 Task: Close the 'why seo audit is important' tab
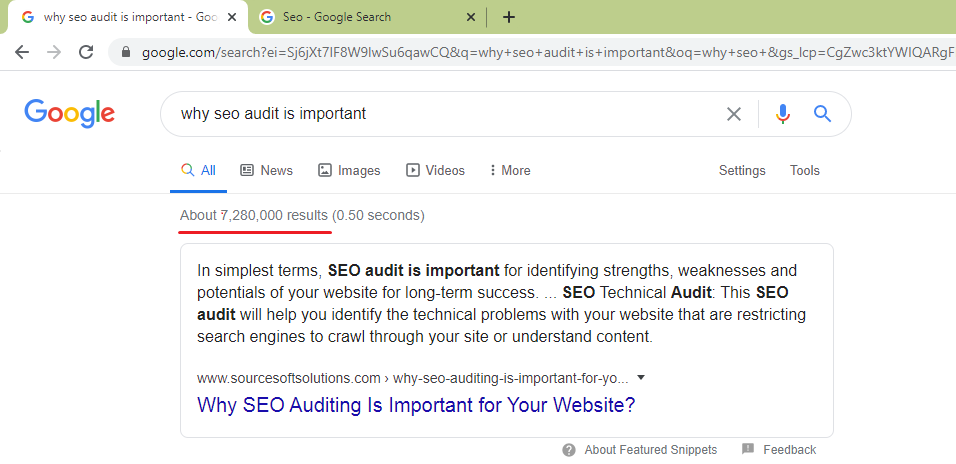click(x=232, y=17)
